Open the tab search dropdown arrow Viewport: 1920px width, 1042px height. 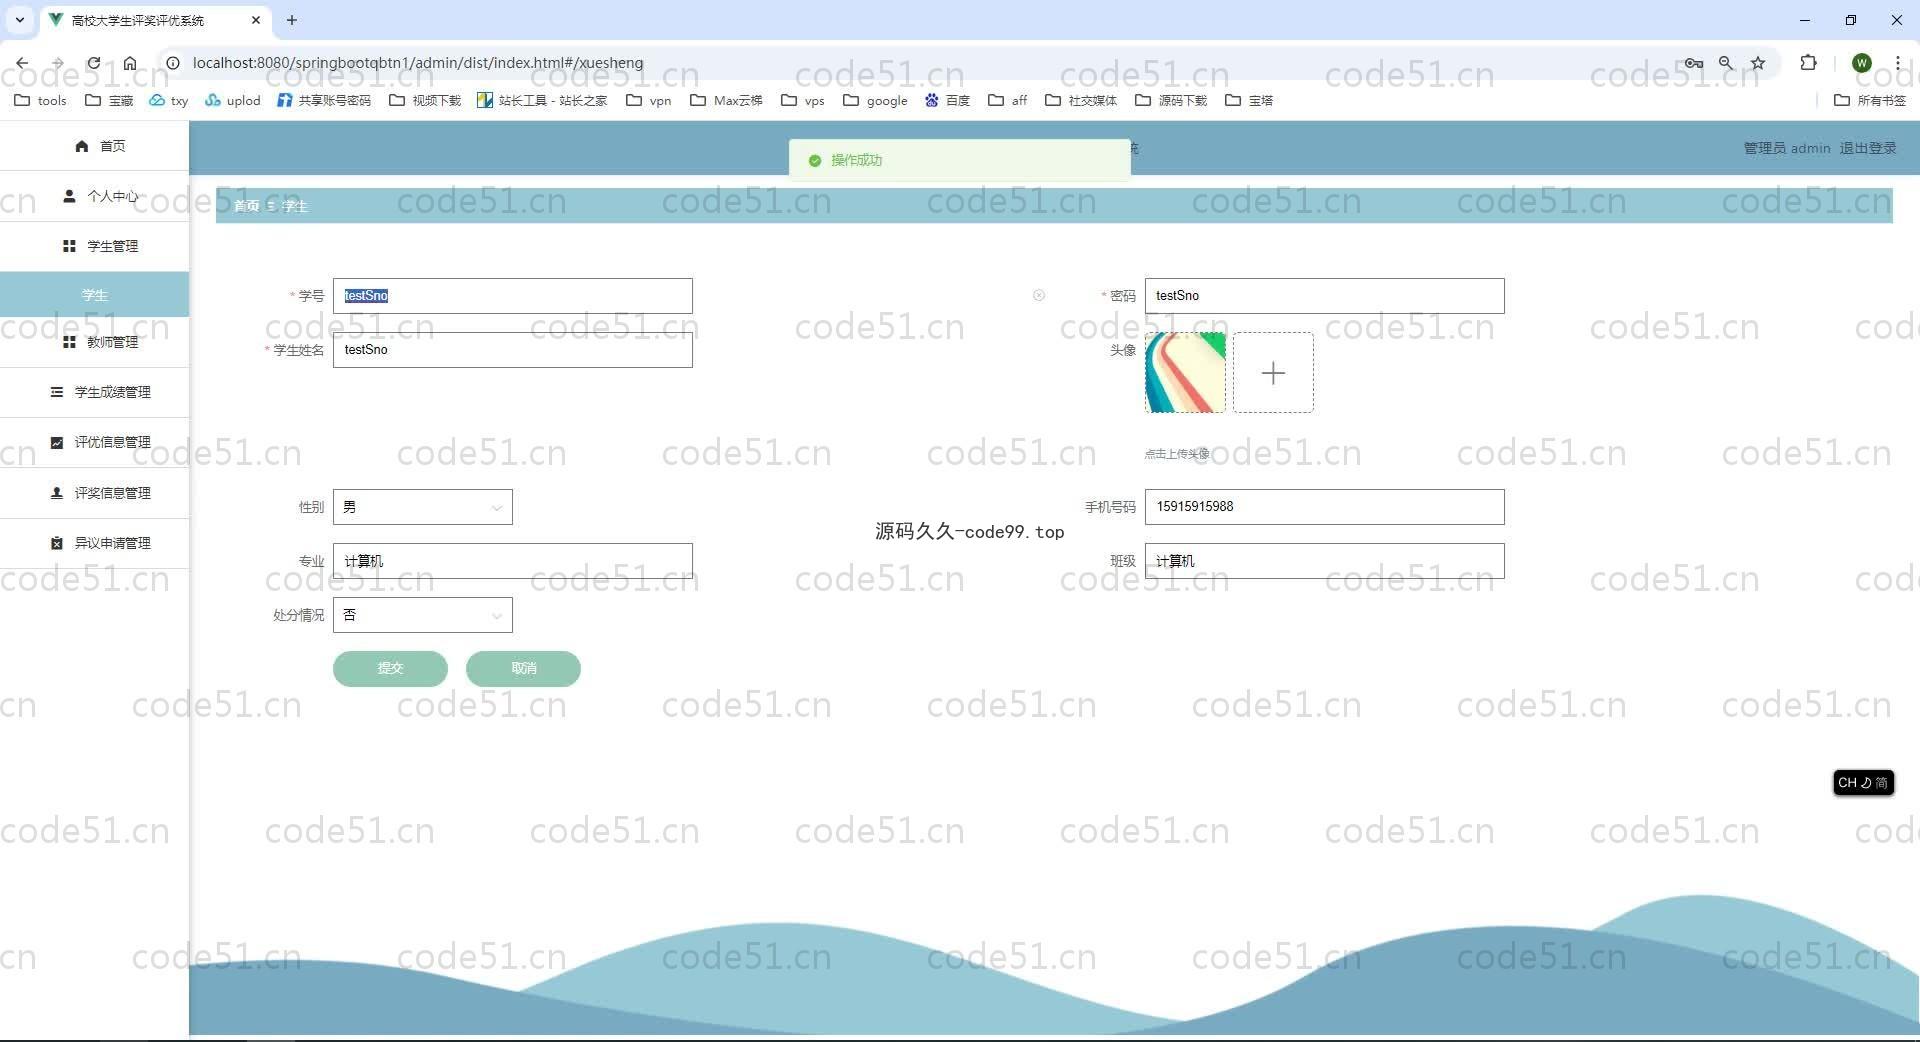tap(19, 20)
